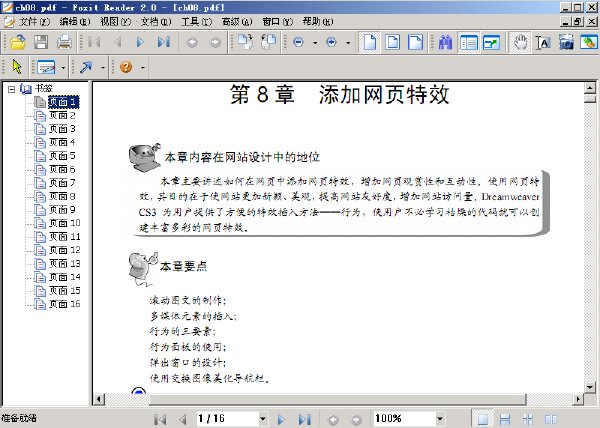
Task: Click the horizontal scrollbar thumb
Action: 337,399
